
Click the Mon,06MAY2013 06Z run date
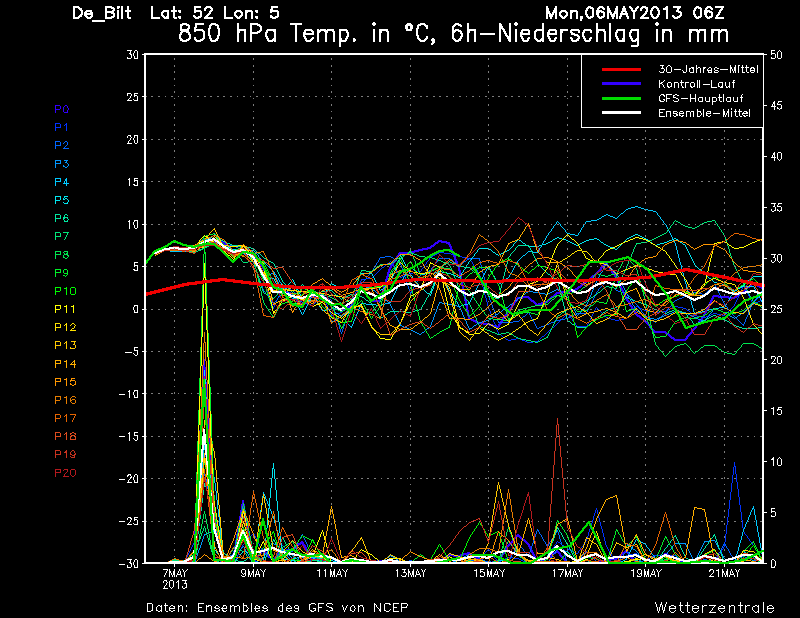pos(634,13)
